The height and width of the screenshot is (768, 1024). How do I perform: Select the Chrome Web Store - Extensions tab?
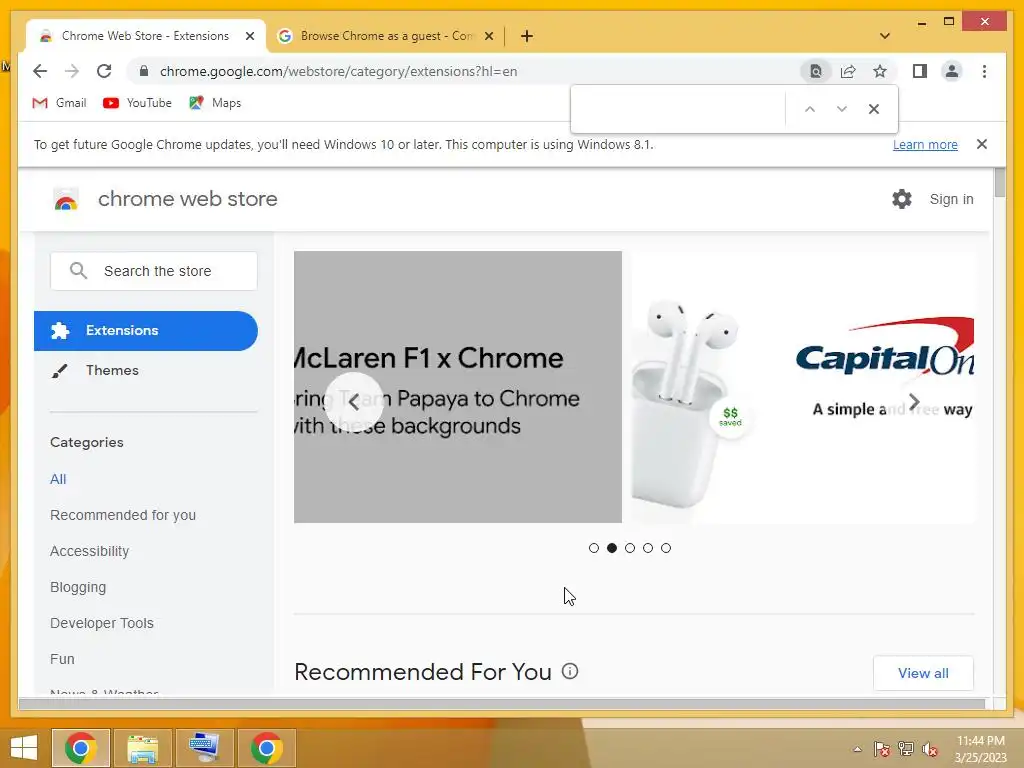pos(146,36)
